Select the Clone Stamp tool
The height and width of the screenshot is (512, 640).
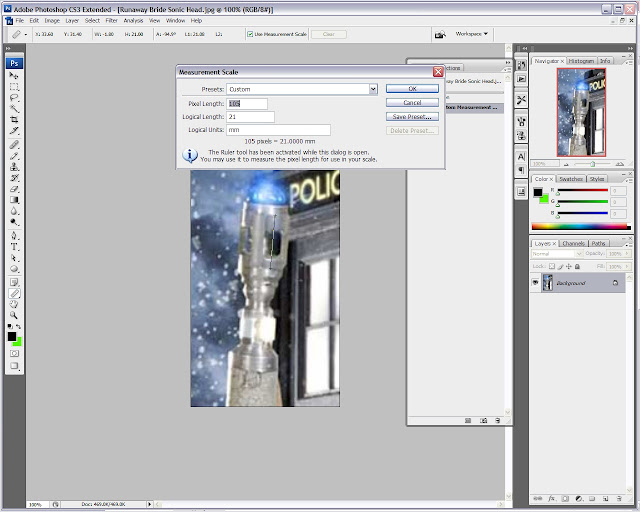click(14, 167)
